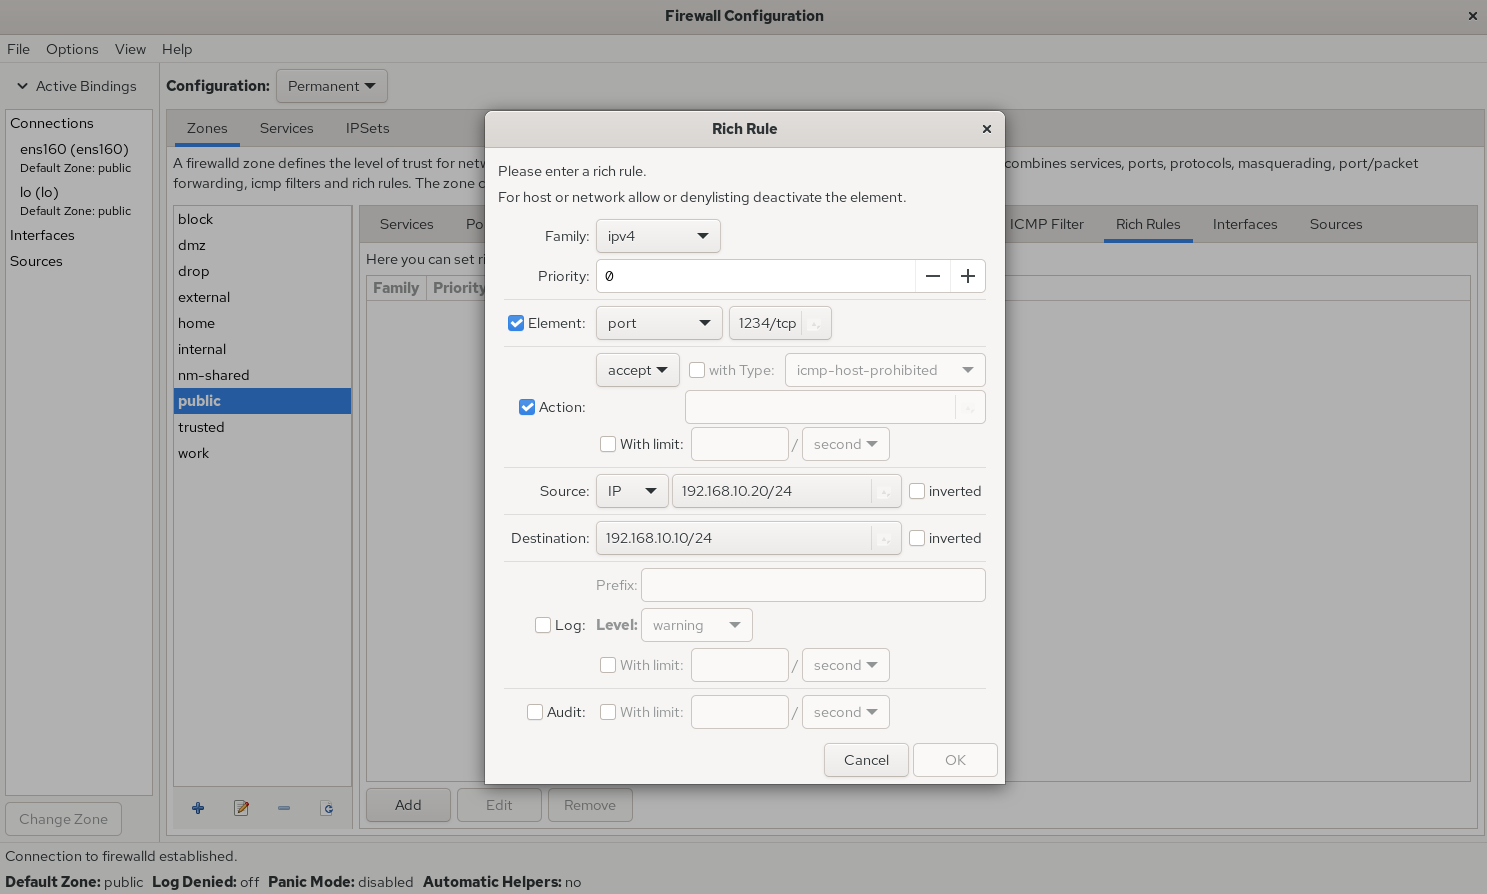Image resolution: width=1487 pixels, height=894 pixels.
Task: Open the Family ipv4 dropdown
Action: click(658, 236)
